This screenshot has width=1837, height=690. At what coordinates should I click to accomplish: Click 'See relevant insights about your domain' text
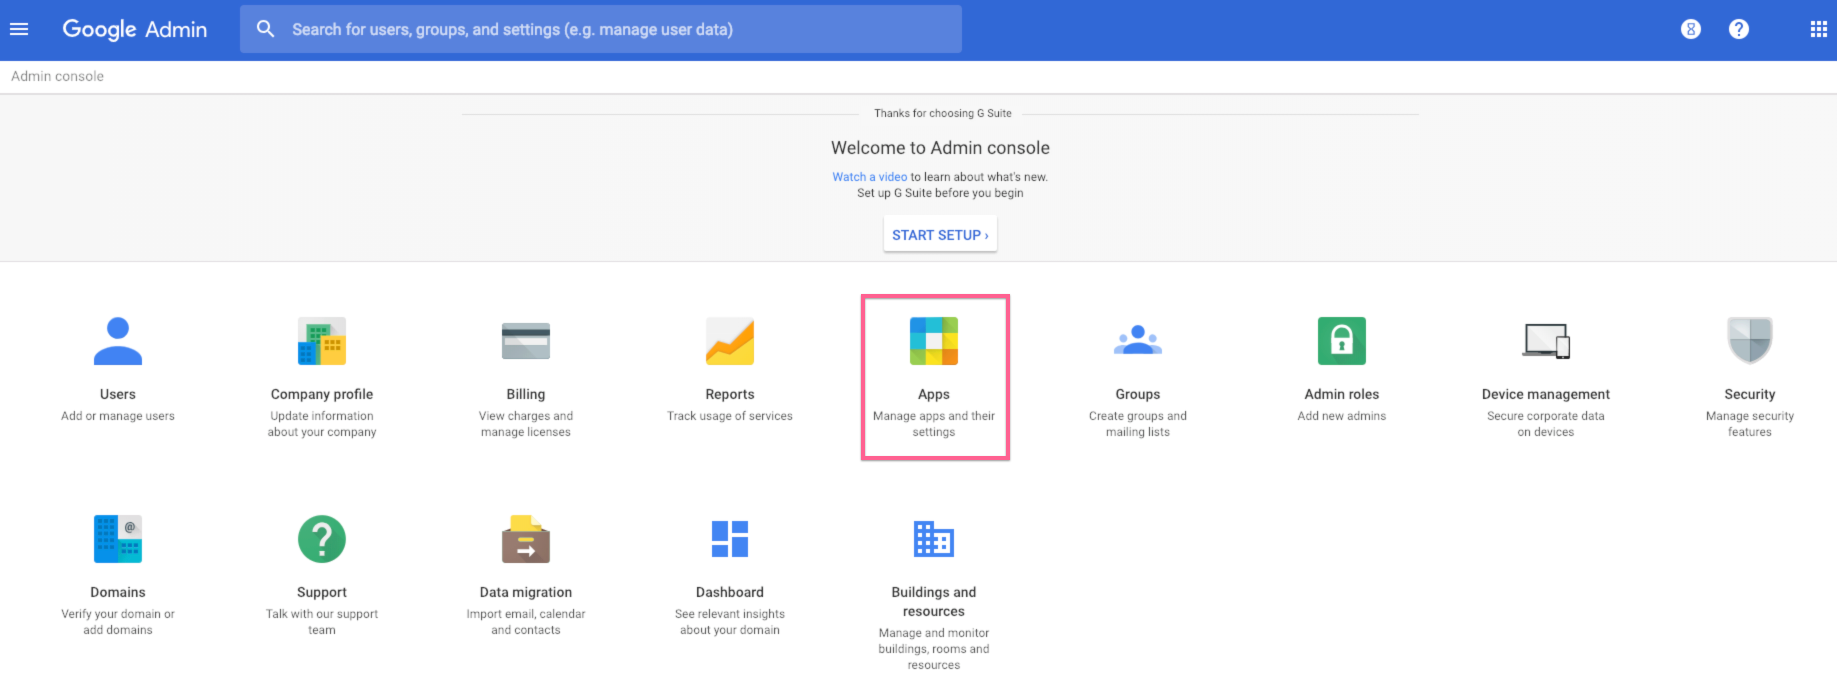730,622
